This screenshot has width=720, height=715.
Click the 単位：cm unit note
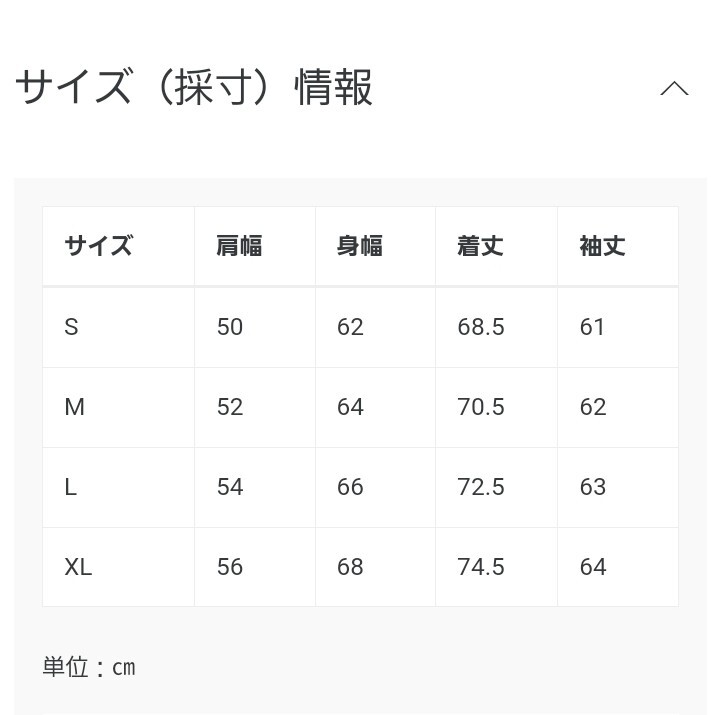click(89, 667)
